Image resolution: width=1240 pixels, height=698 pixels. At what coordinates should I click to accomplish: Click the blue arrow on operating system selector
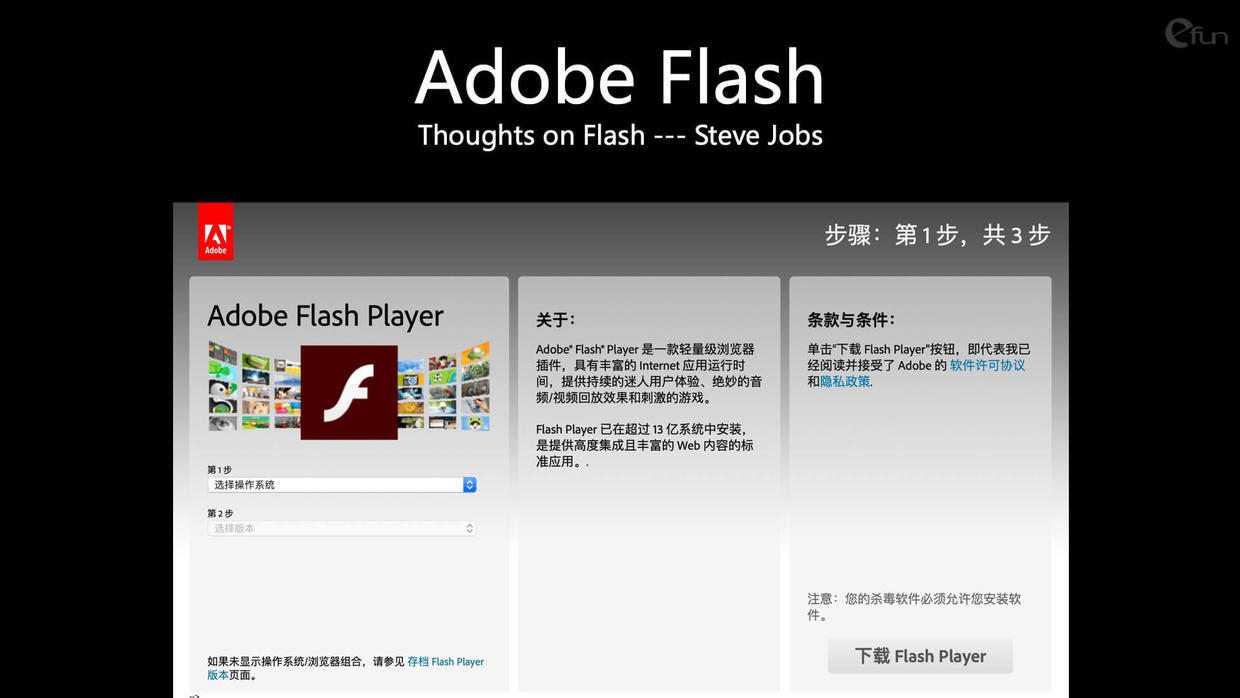(x=470, y=484)
